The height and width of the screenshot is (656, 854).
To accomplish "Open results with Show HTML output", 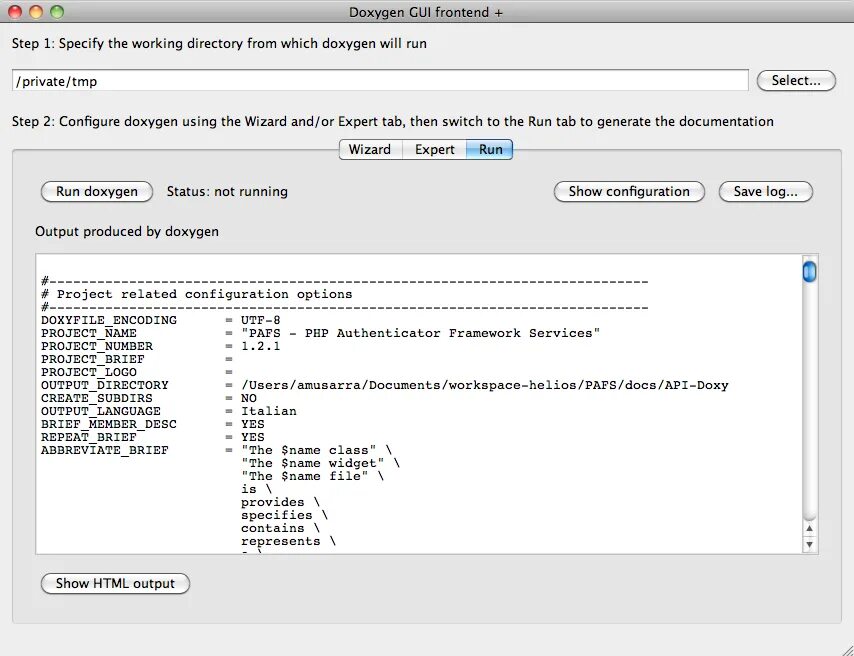I will [115, 584].
